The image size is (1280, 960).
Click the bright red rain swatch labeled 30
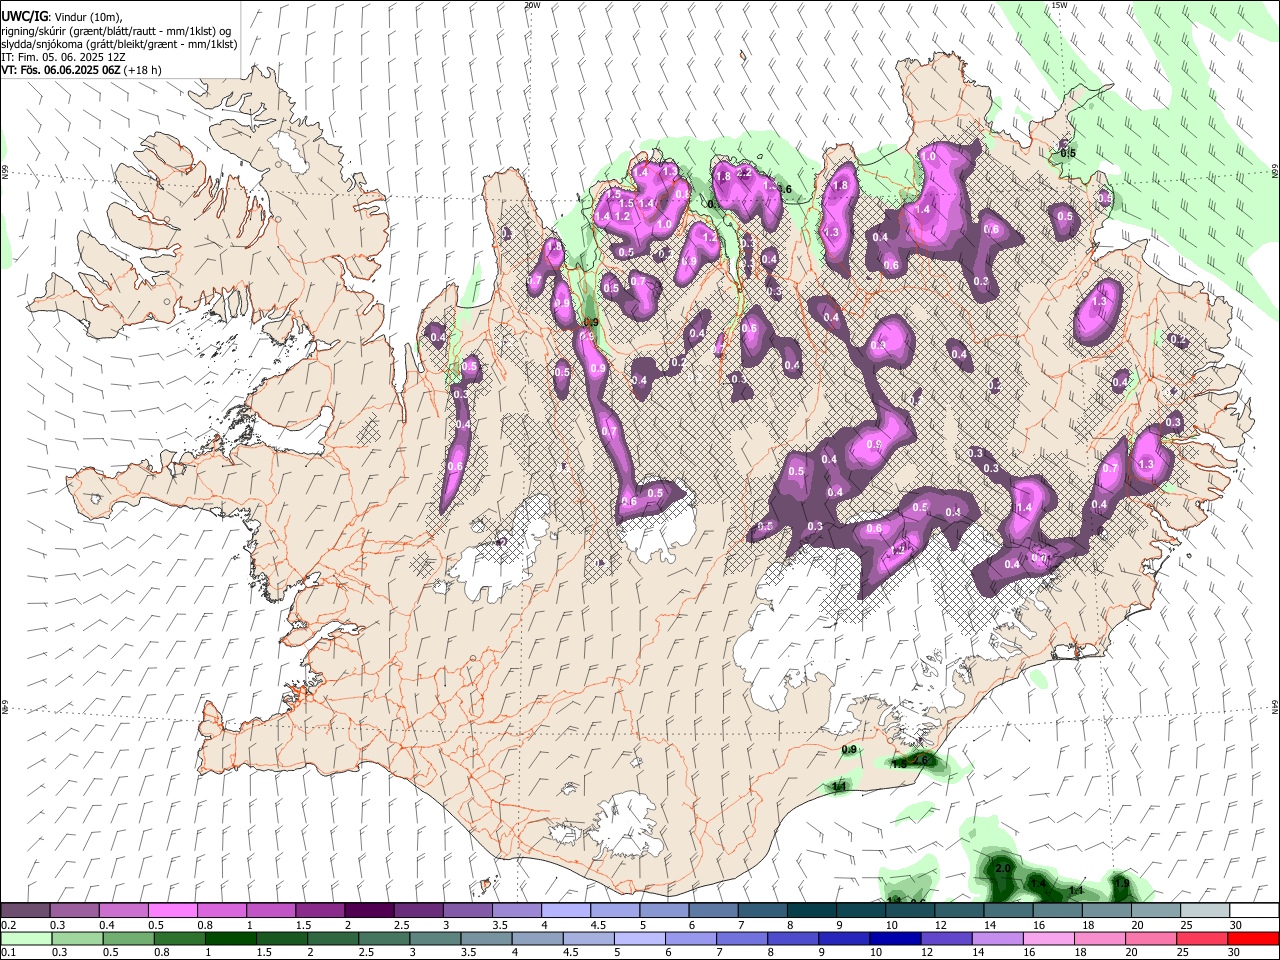point(1253,938)
